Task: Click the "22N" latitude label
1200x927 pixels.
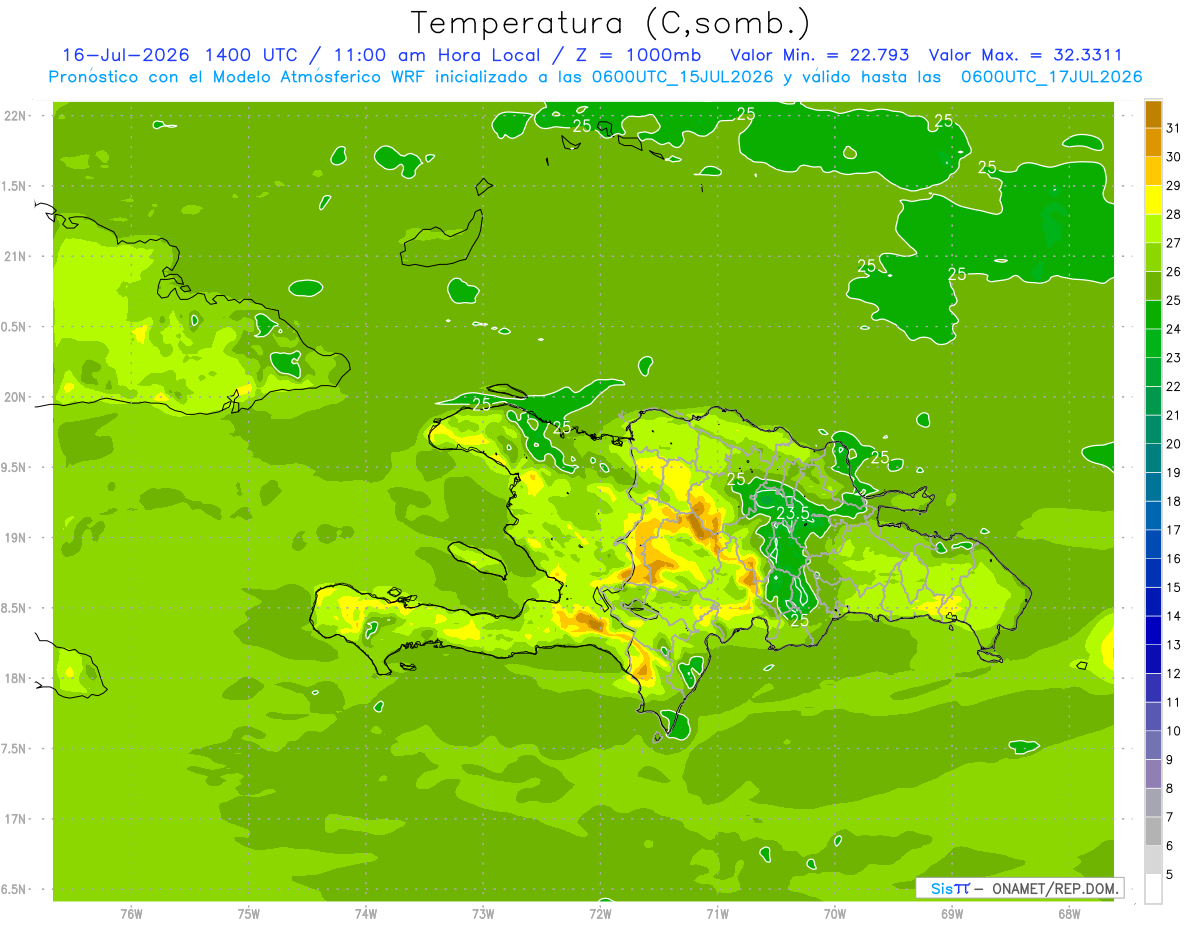Action: coord(16,116)
